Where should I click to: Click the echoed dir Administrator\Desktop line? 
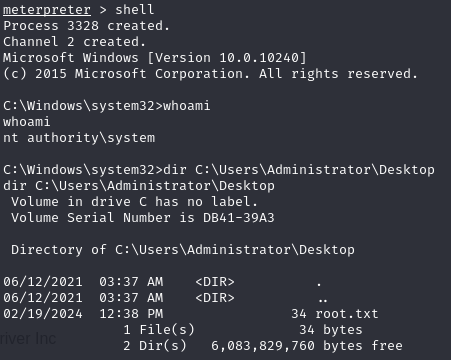coord(139,186)
